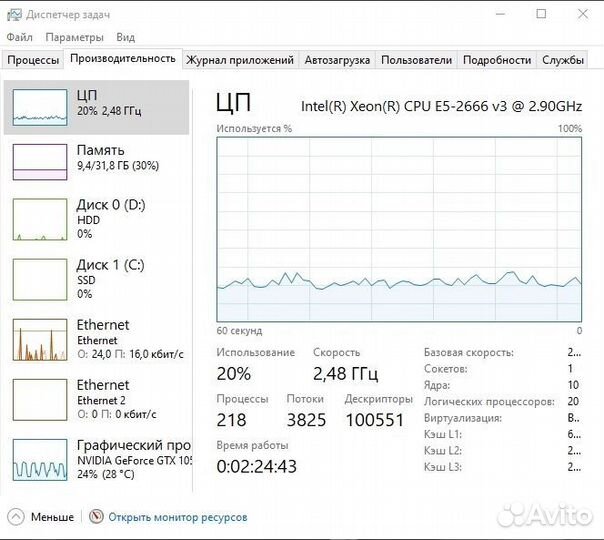Click the Виртуализация label
This screenshot has height=540, width=604.
463,418
